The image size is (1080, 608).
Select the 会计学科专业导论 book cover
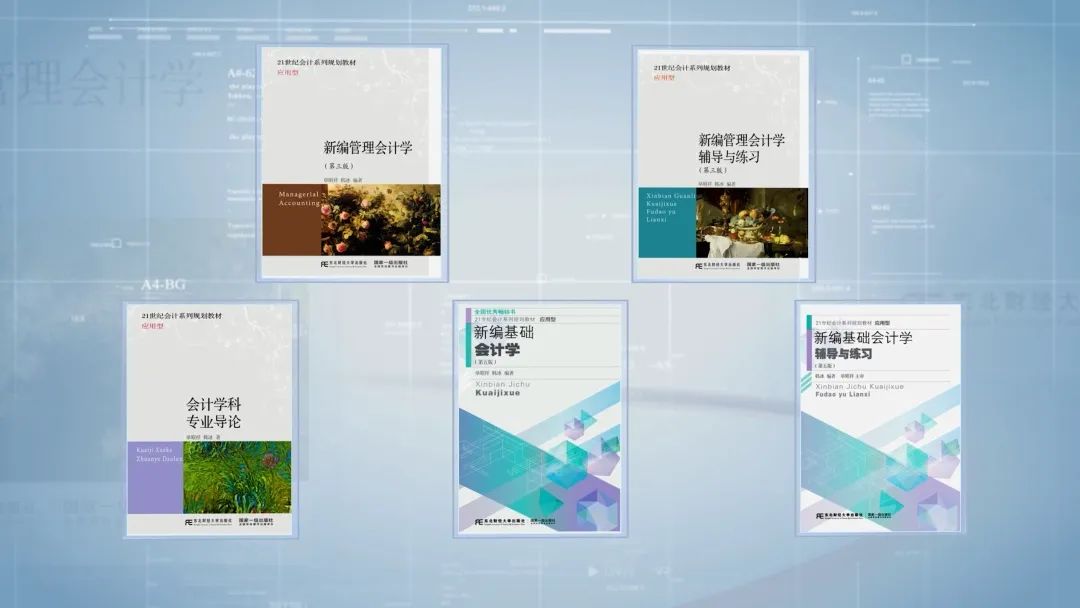(211, 419)
